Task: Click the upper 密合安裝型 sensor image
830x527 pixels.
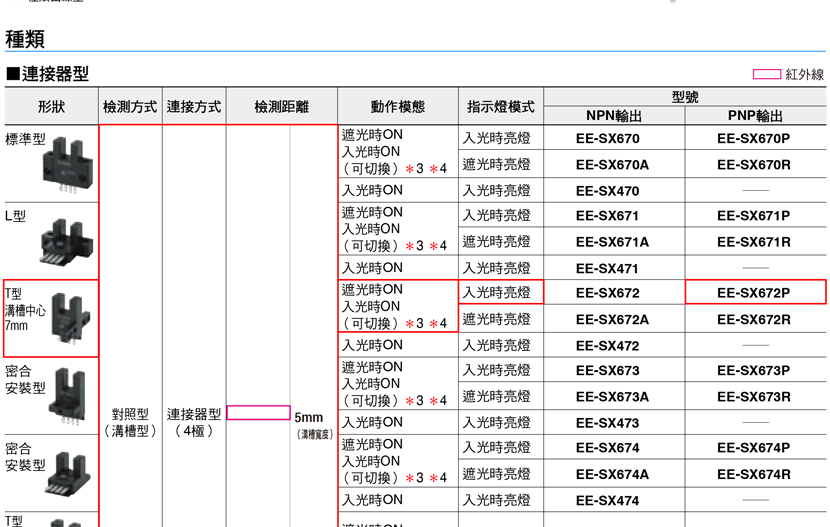Action: (68, 396)
